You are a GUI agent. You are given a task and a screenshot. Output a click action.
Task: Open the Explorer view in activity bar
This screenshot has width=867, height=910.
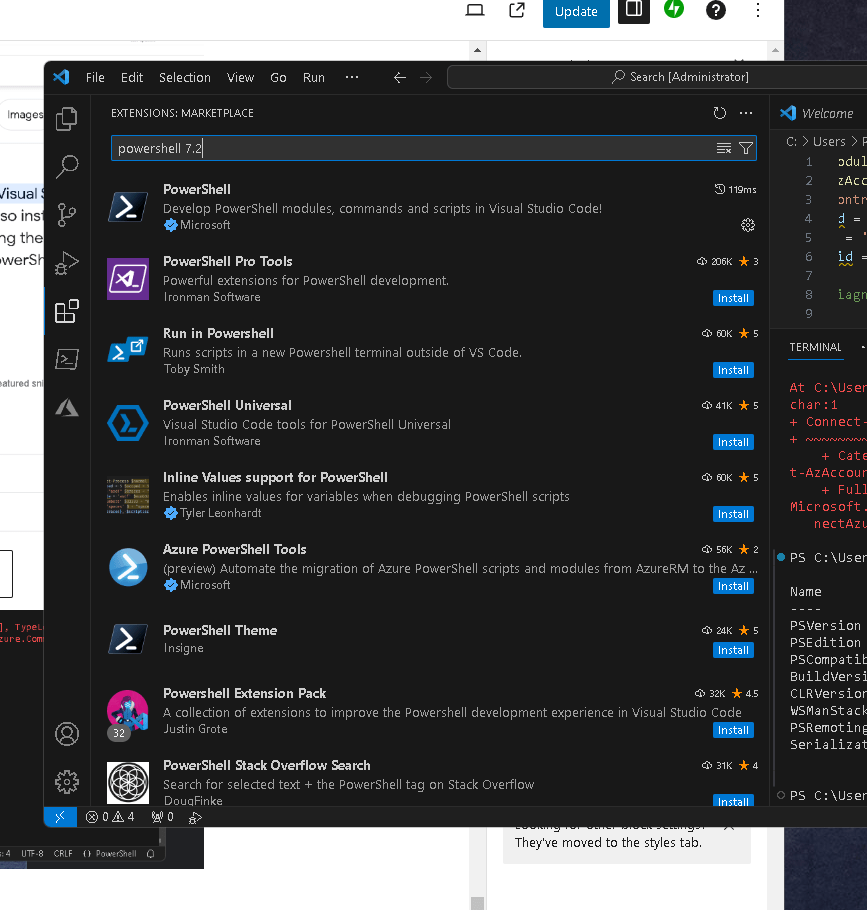point(67,119)
